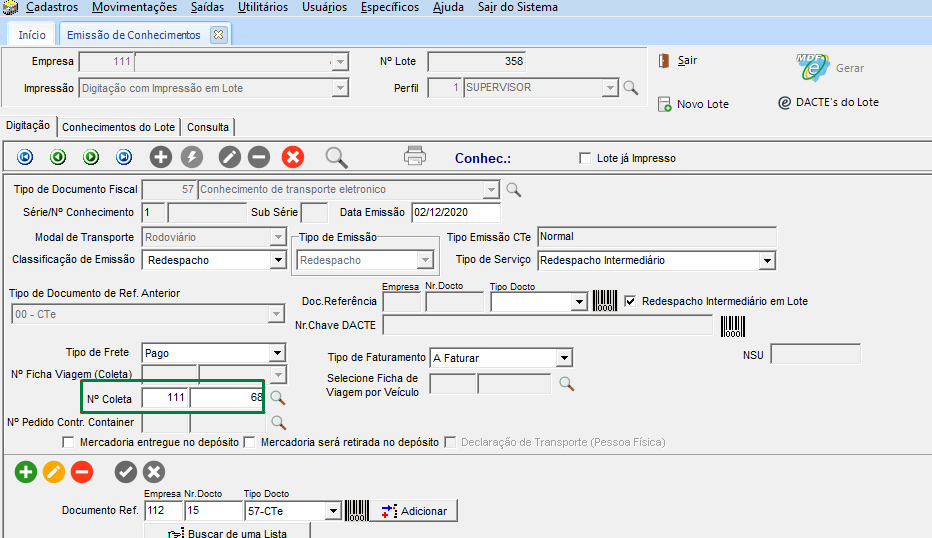The width and height of the screenshot is (932, 538).
Task: Open Tipo de Serviço dropdown
Action: tap(767, 261)
